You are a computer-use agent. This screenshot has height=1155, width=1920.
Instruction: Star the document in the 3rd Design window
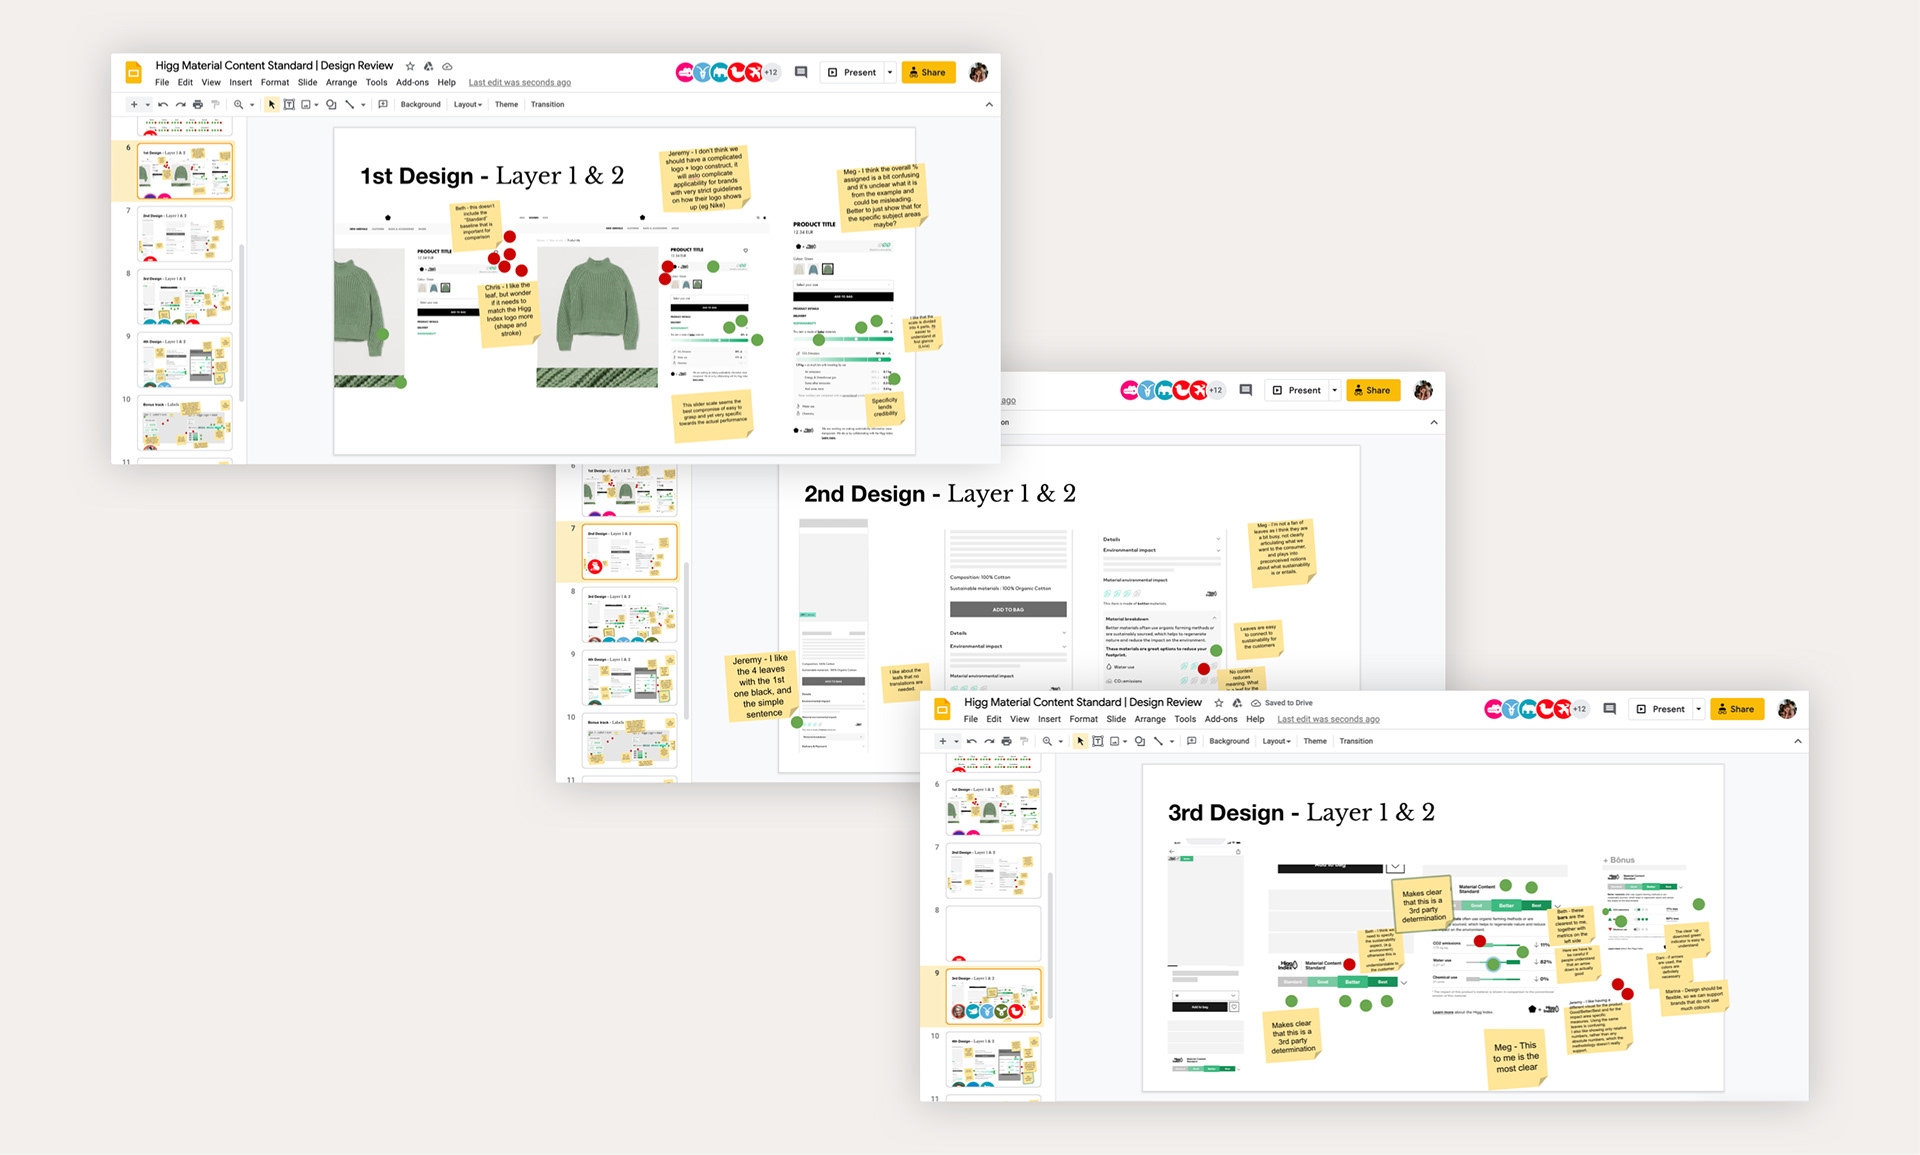pyautogui.click(x=1218, y=703)
